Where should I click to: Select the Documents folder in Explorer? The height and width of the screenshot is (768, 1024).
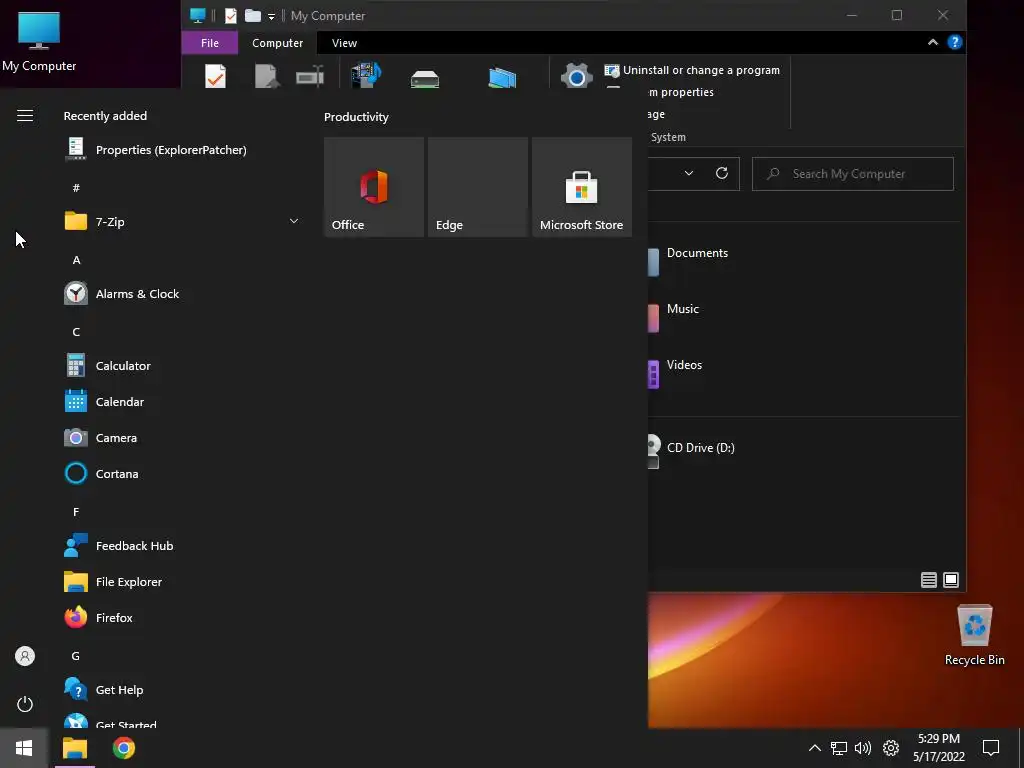(697, 253)
